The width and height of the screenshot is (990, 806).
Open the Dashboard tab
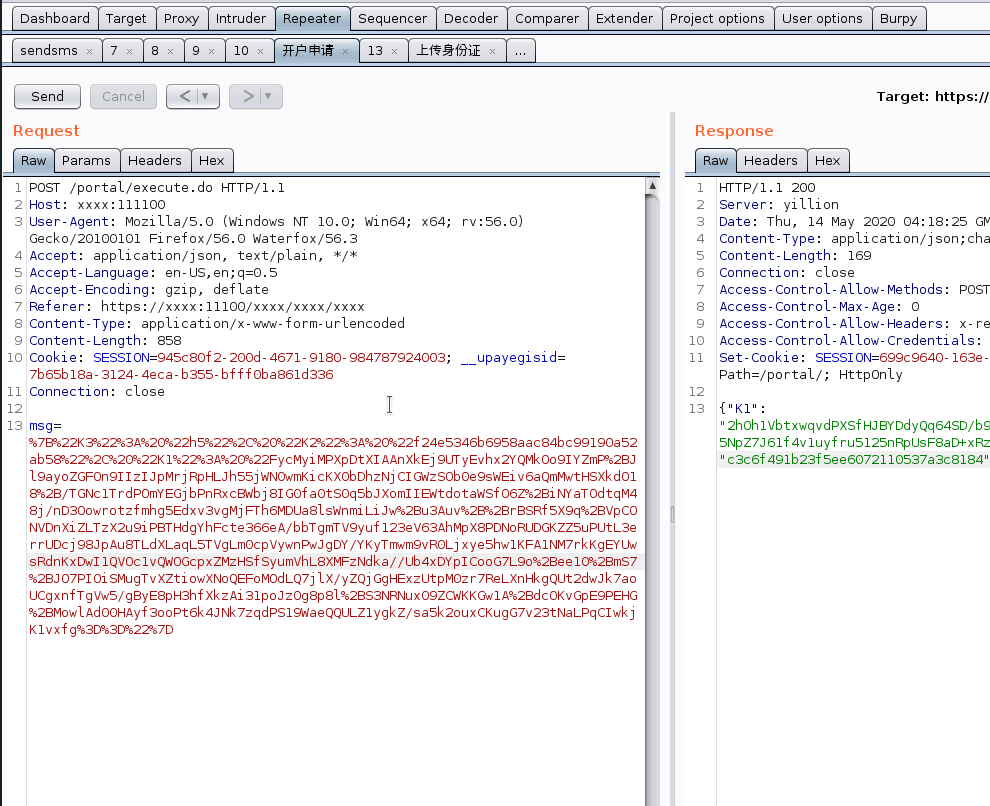(x=55, y=18)
